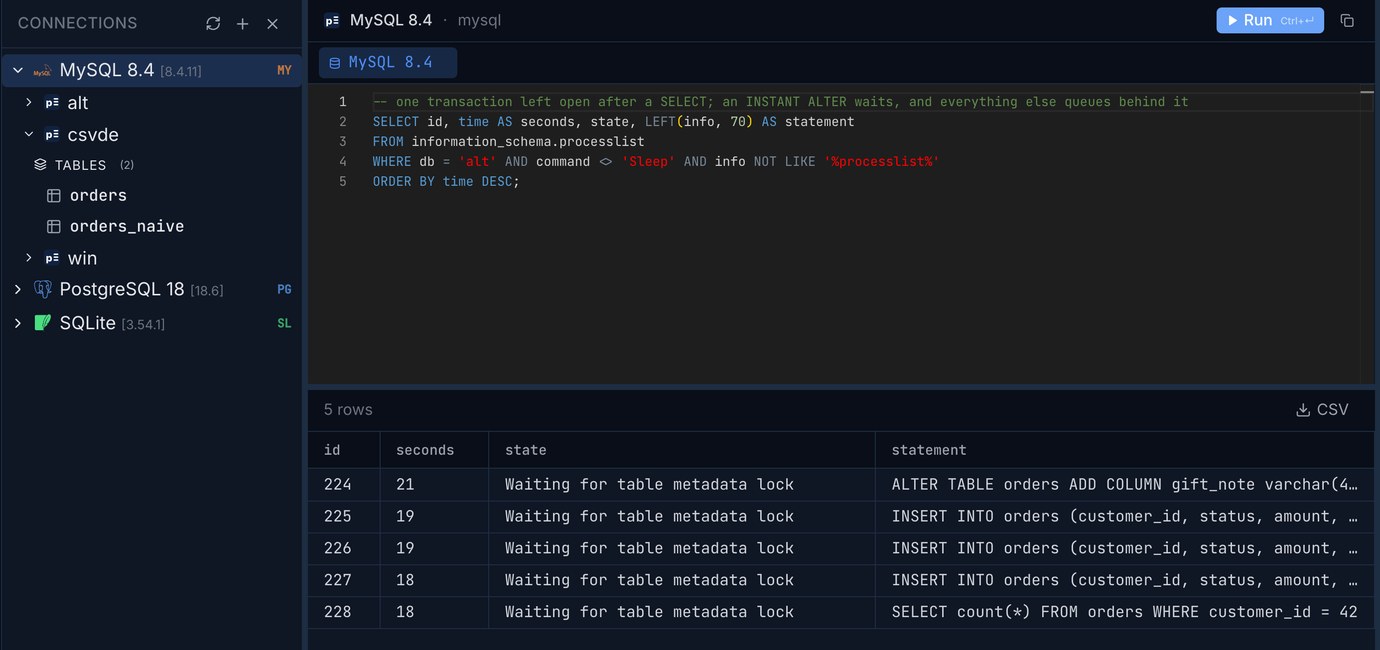Refresh the connections list
The width and height of the screenshot is (1380, 650).
tap(213, 23)
